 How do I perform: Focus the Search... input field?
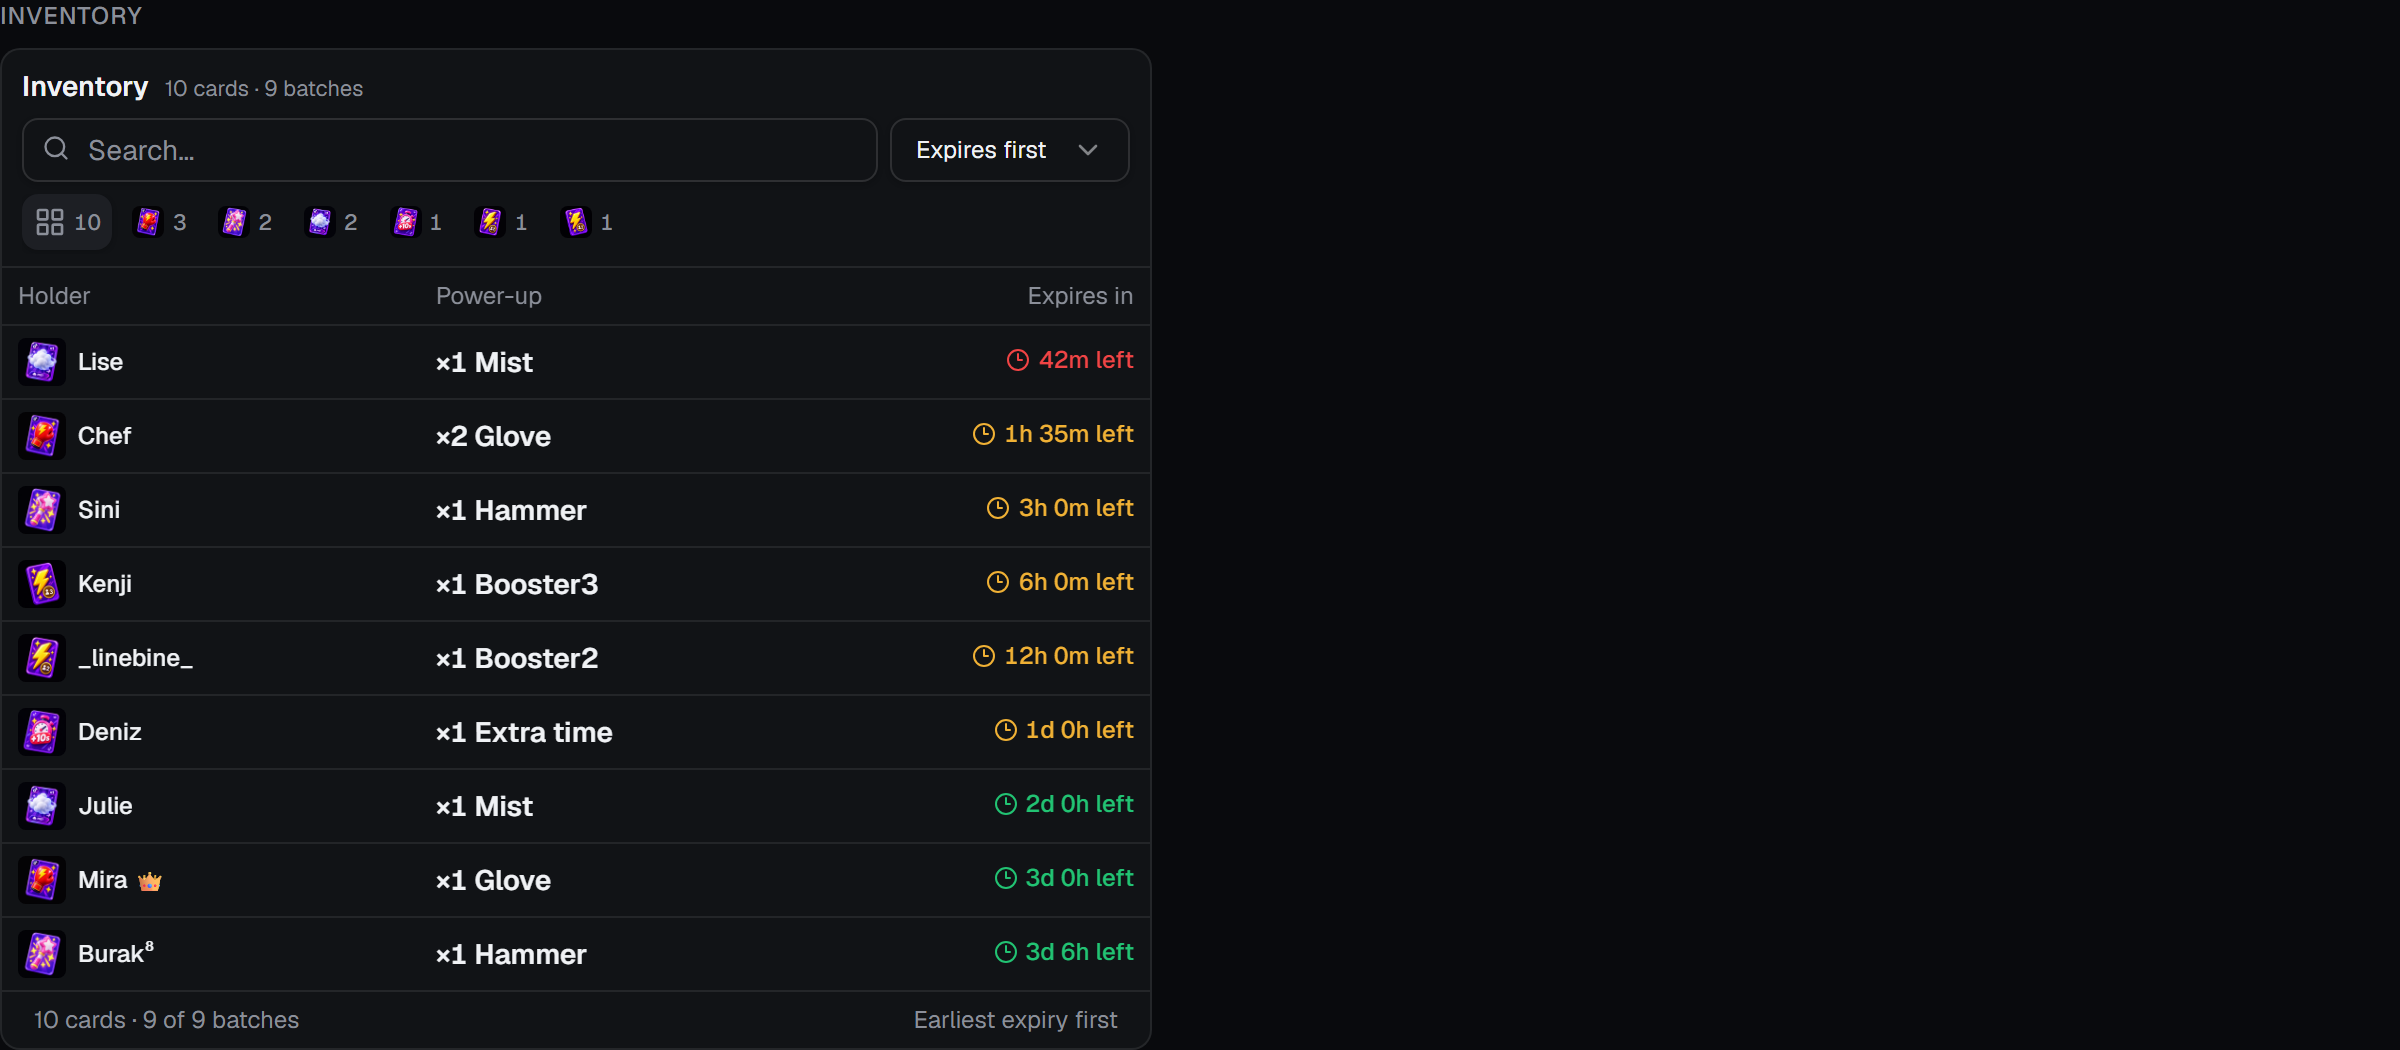click(449, 150)
